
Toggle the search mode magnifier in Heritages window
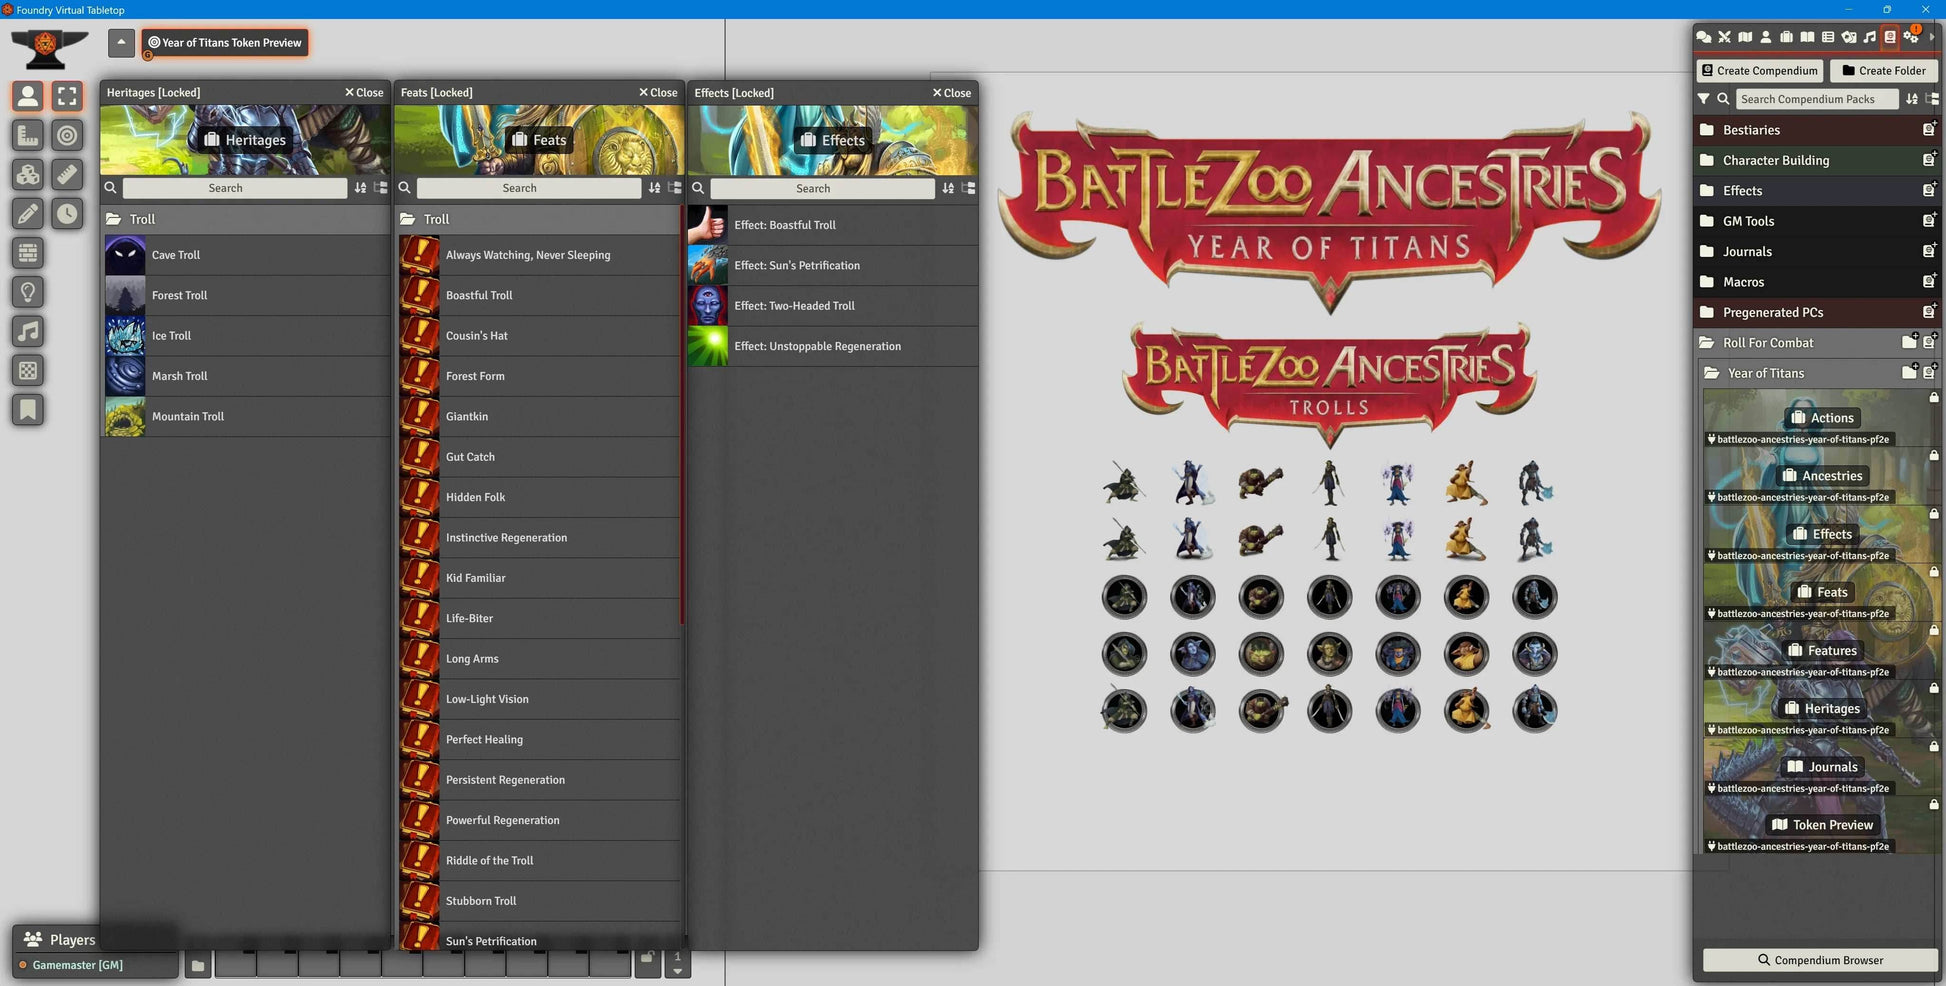coord(110,188)
